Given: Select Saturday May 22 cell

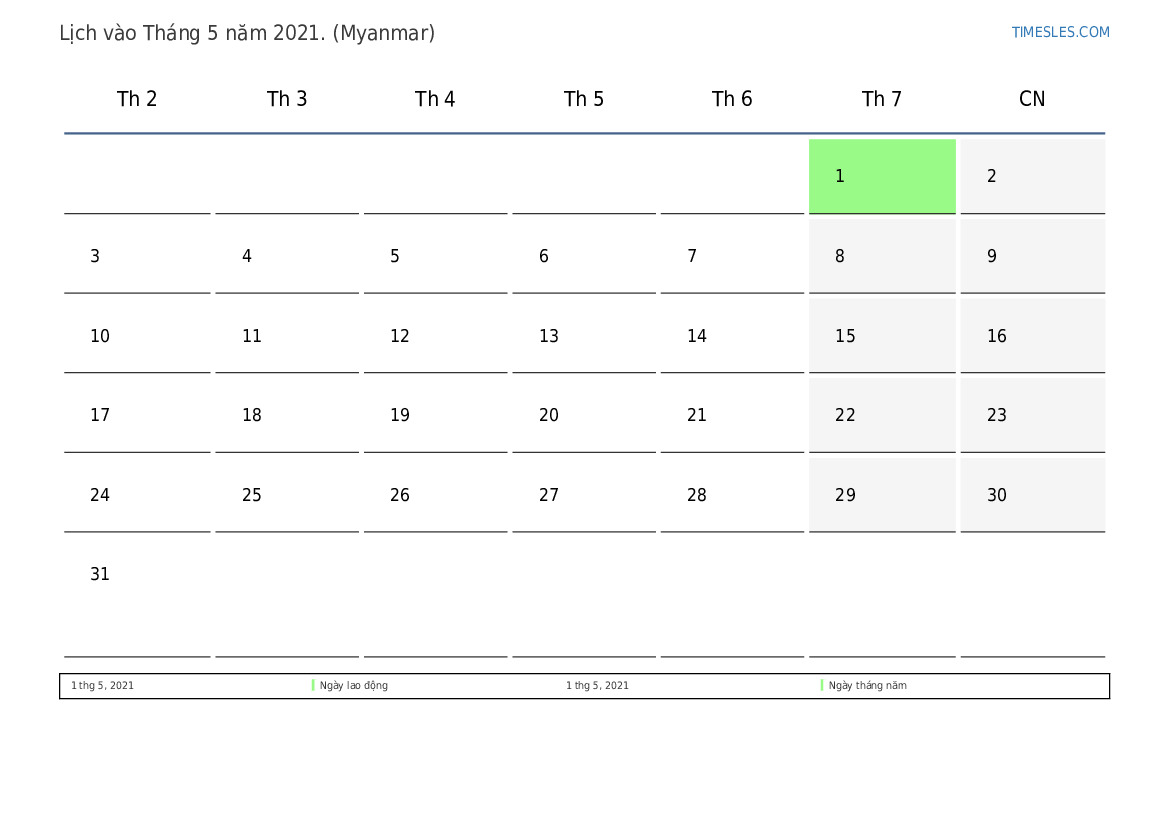Looking at the screenshot, I should tap(881, 415).
